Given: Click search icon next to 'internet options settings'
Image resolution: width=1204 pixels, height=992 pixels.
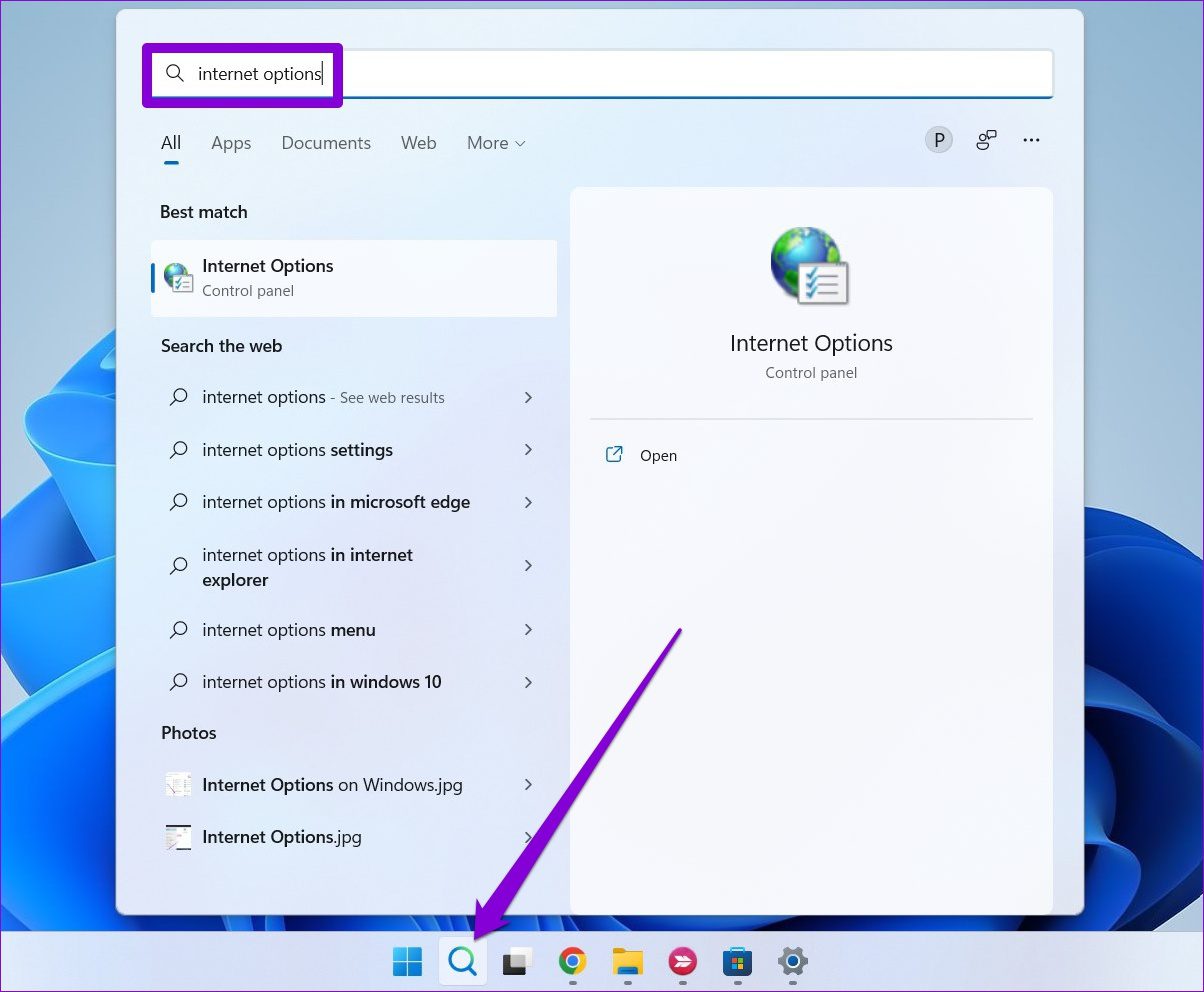Looking at the screenshot, I should [x=178, y=450].
